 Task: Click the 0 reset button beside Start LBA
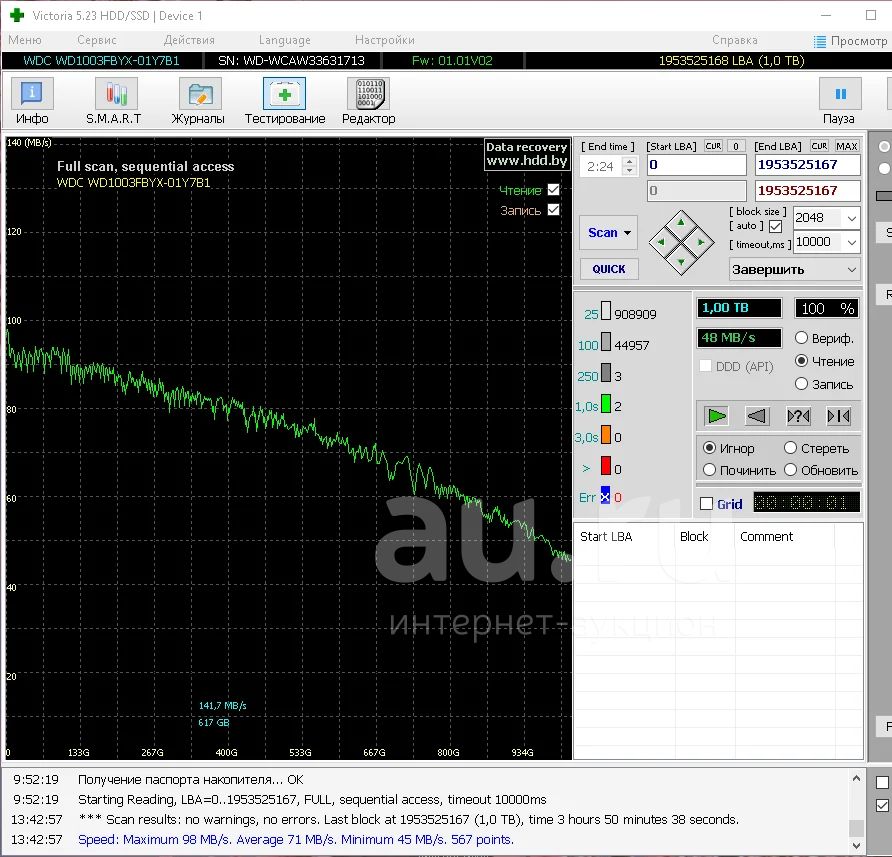click(736, 146)
